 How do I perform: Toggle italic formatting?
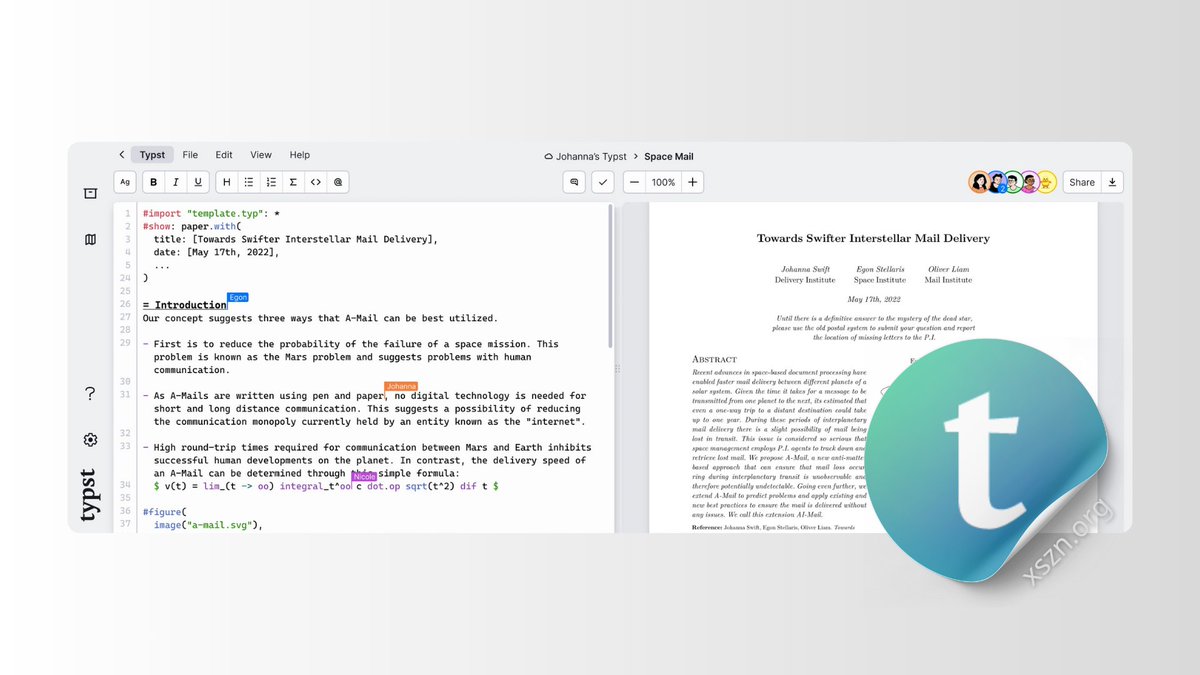tap(176, 182)
